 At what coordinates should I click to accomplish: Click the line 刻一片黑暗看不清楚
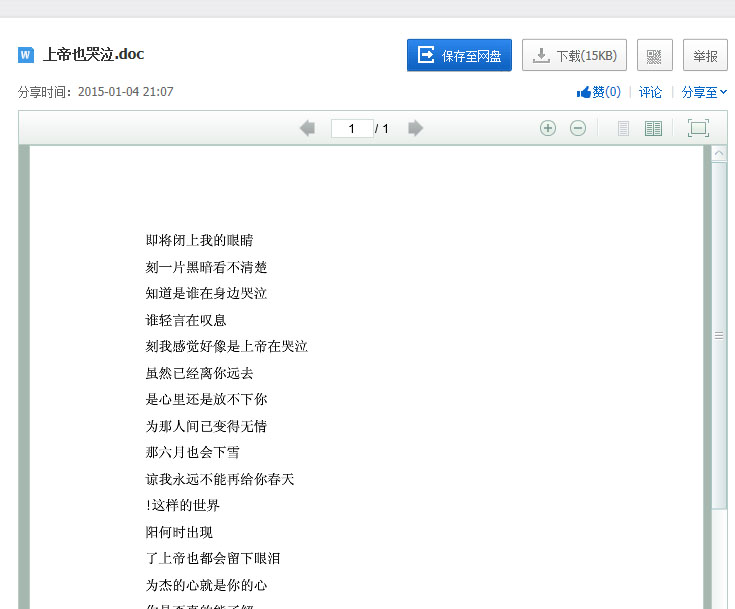pos(206,267)
